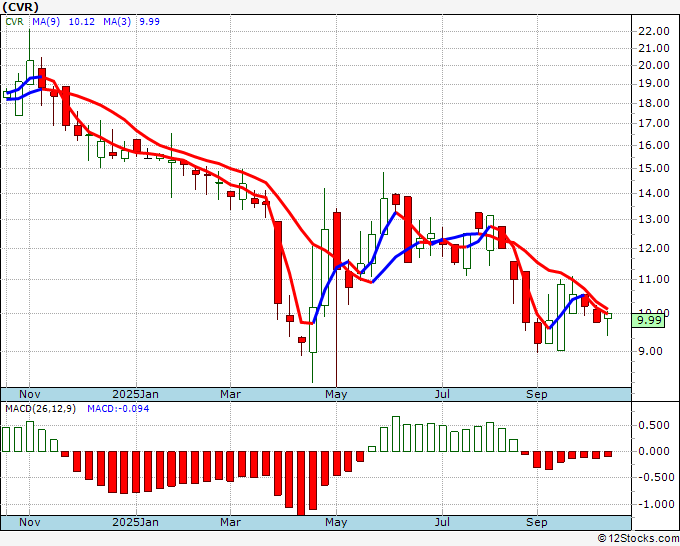
Task: Click the MA(9) legend label
Action: [46, 22]
